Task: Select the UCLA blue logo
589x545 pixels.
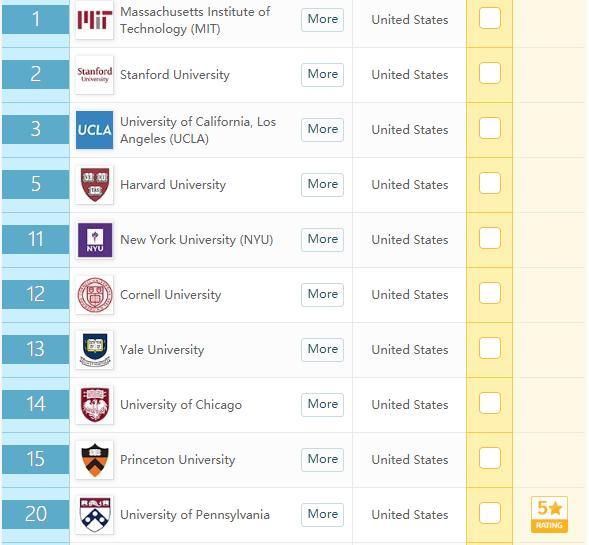Action: click(x=94, y=130)
